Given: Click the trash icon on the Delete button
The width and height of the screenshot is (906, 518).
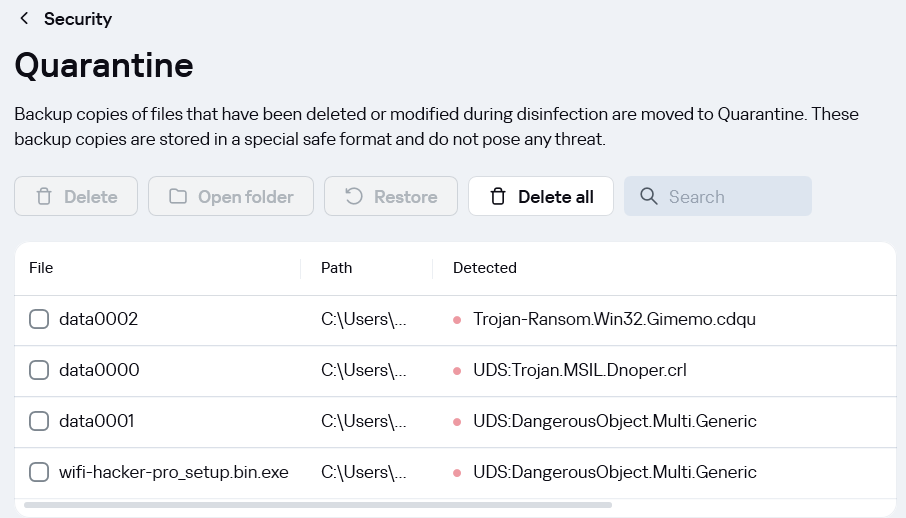Looking at the screenshot, I should click(44, 197).
